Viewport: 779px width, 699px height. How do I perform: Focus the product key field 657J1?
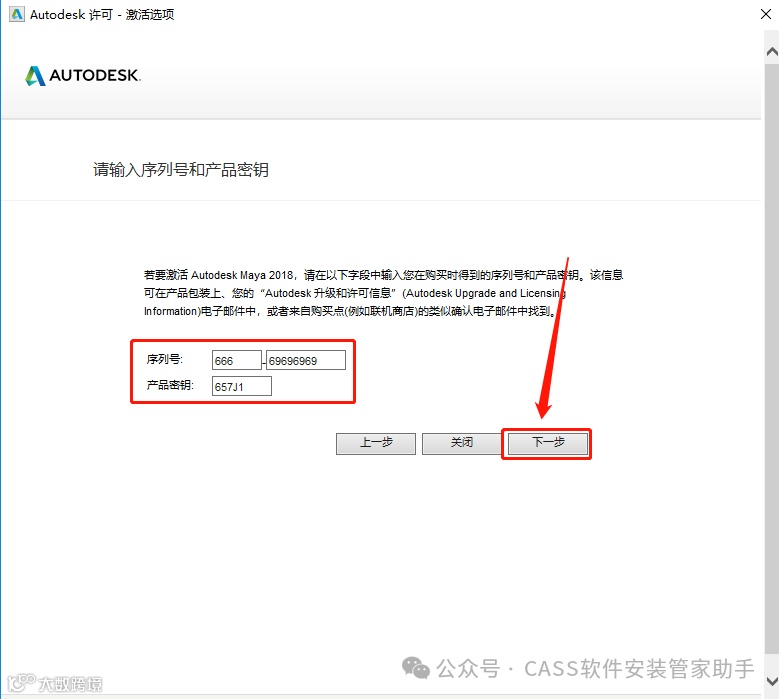241,386
